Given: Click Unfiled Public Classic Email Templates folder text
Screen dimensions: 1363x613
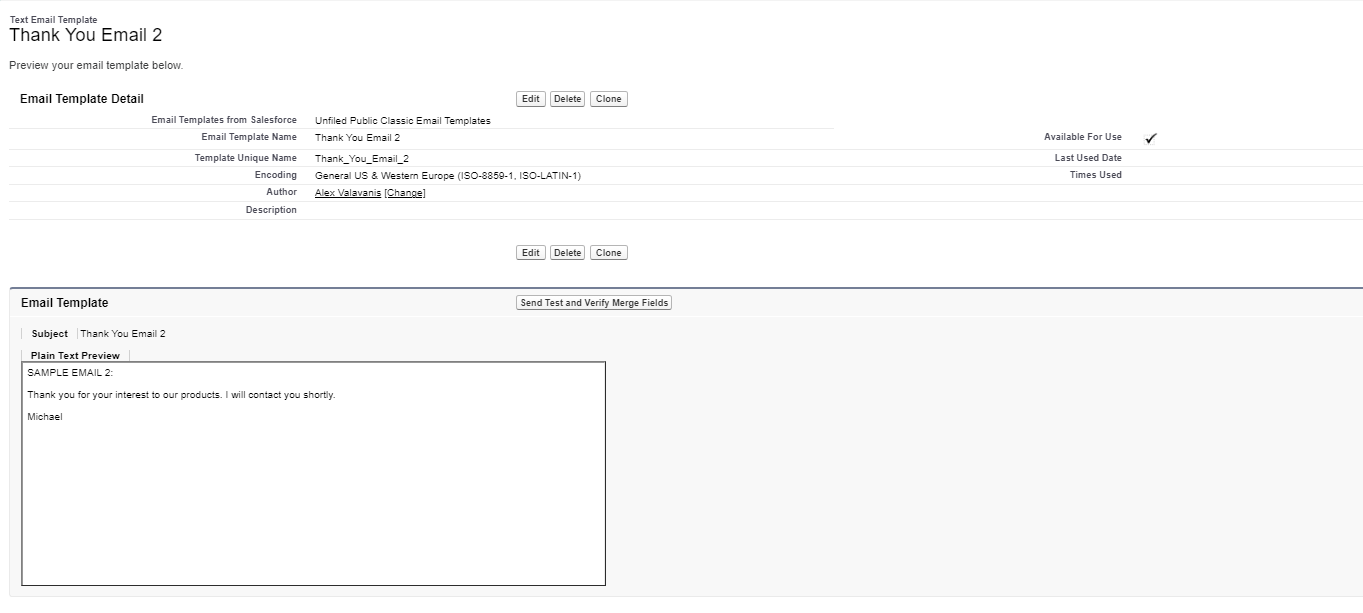Looking at the screenshot, I should (402, 121).
